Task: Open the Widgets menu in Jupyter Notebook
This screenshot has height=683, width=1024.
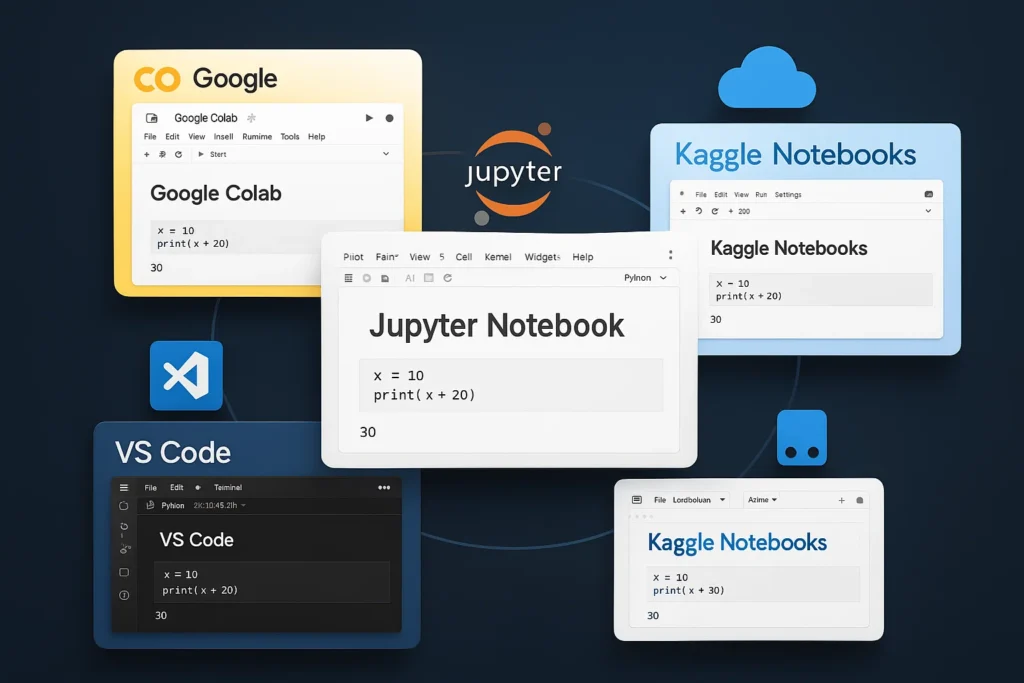Action: point(542,257)
